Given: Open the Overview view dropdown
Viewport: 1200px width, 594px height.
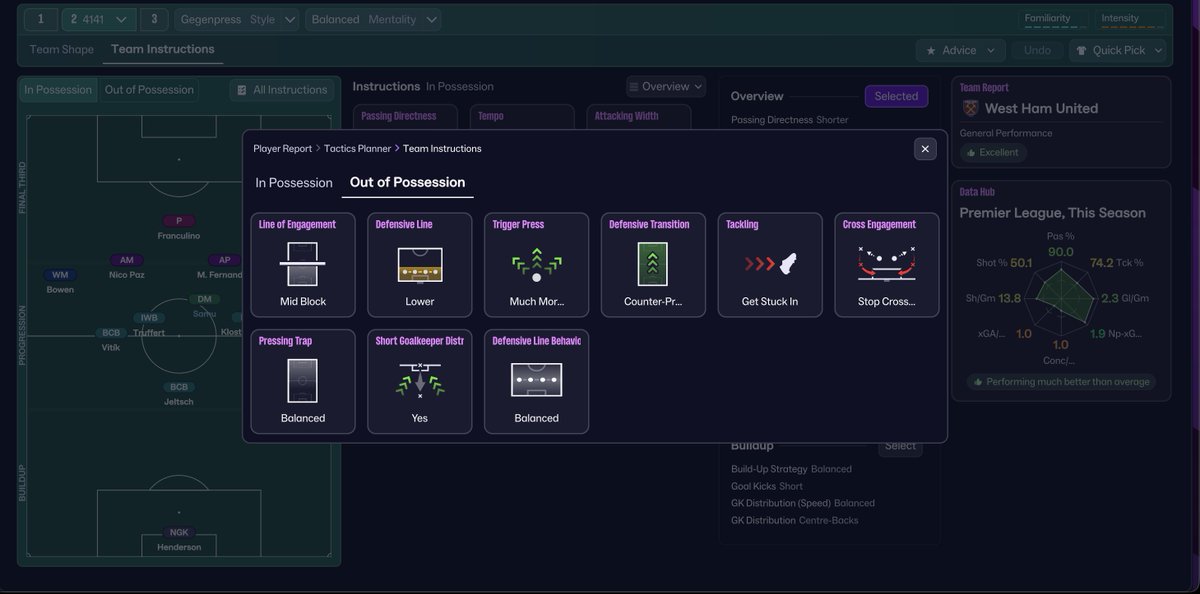Looking at the screenshot, I should click(x=666, y=87).
